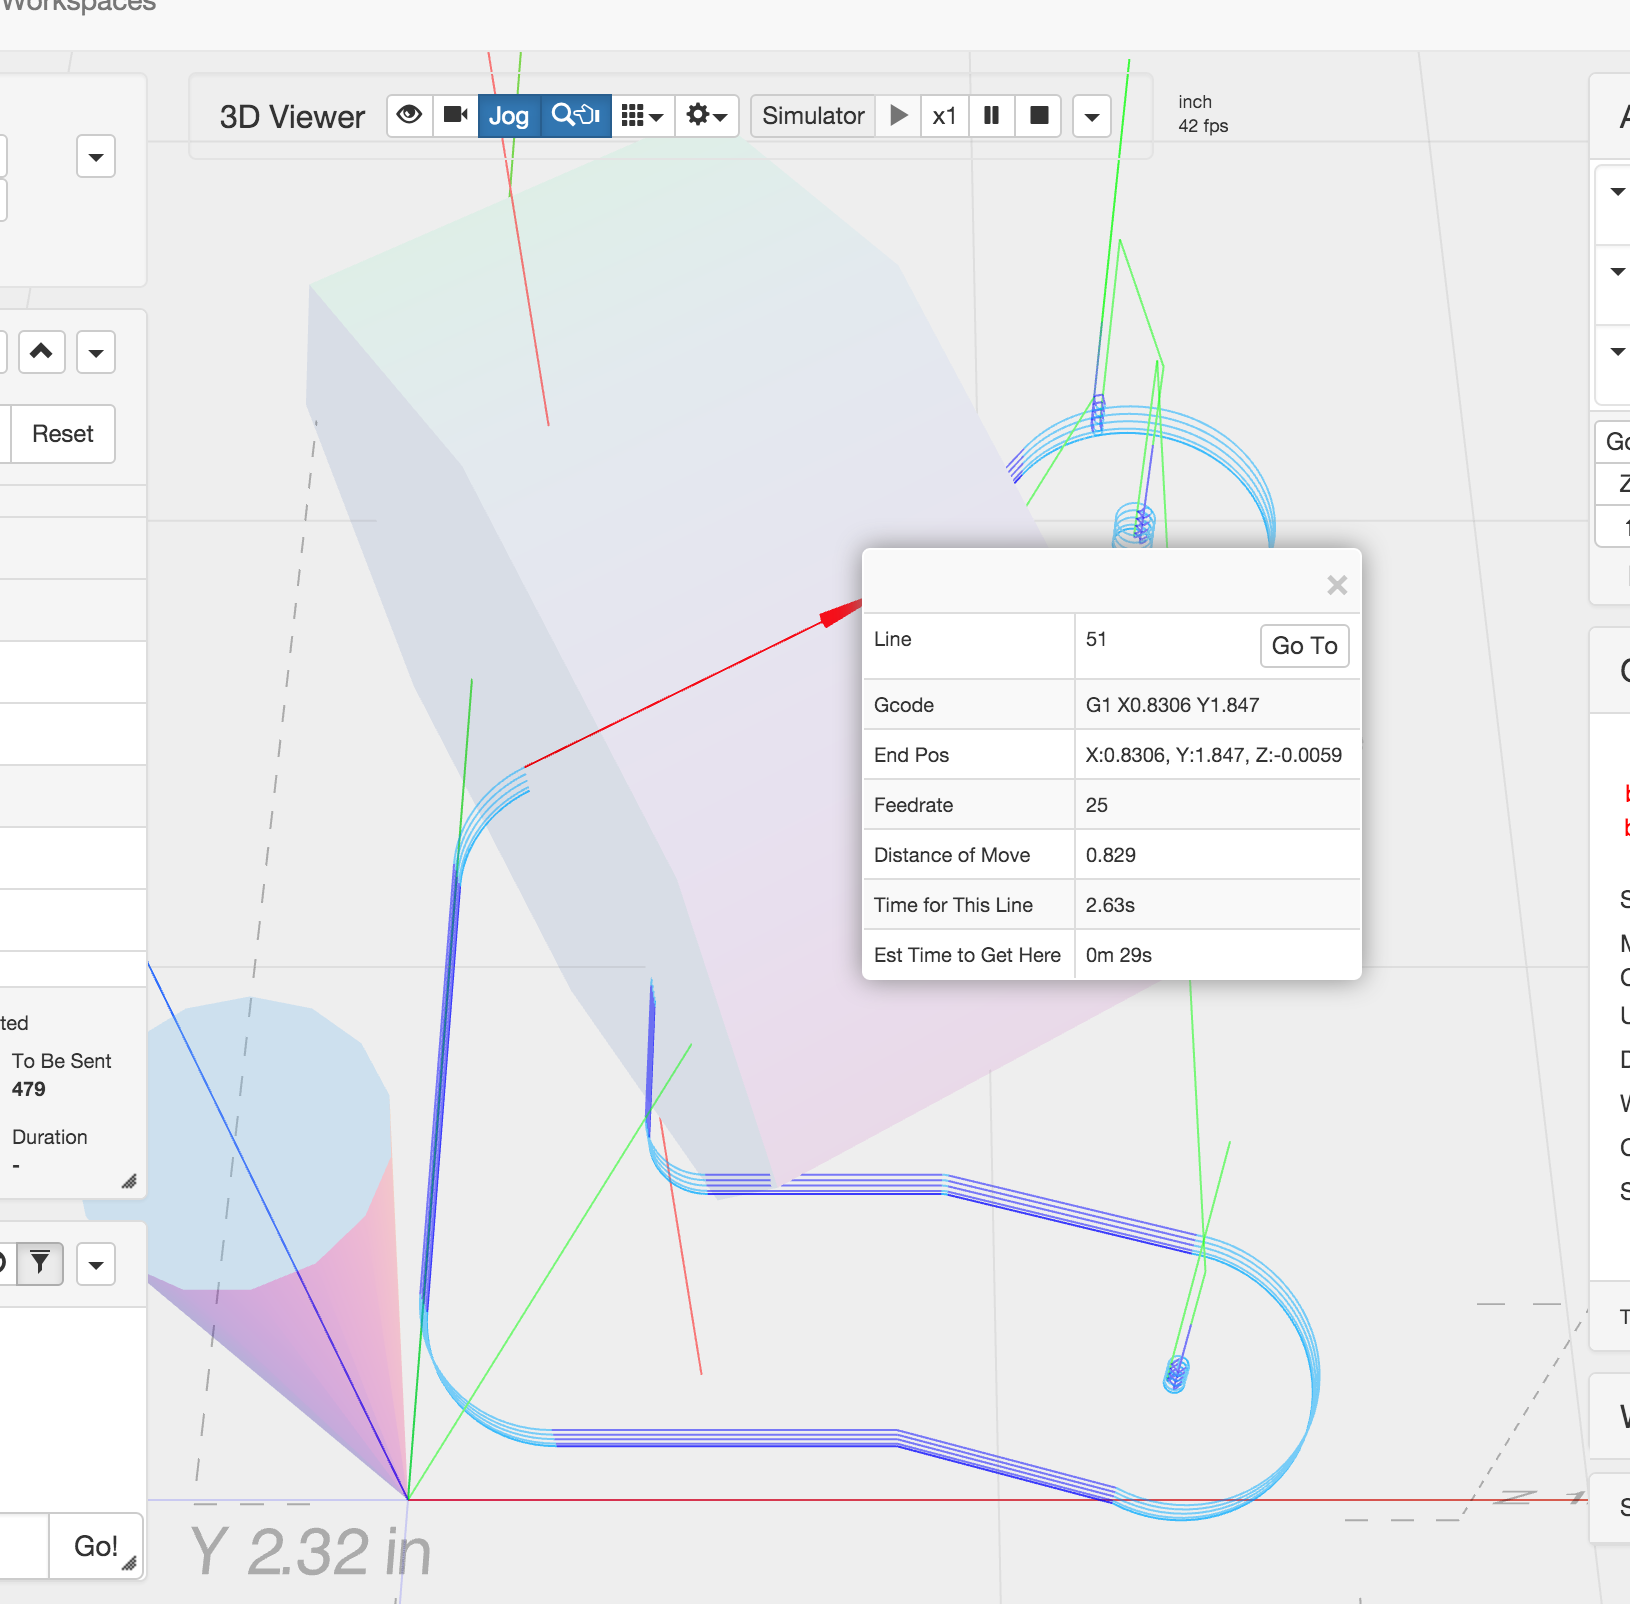Image resolution: width=1630 pixels, height=1604 pixels.
Task: Click the camera view icon
Action: (456, 115)
